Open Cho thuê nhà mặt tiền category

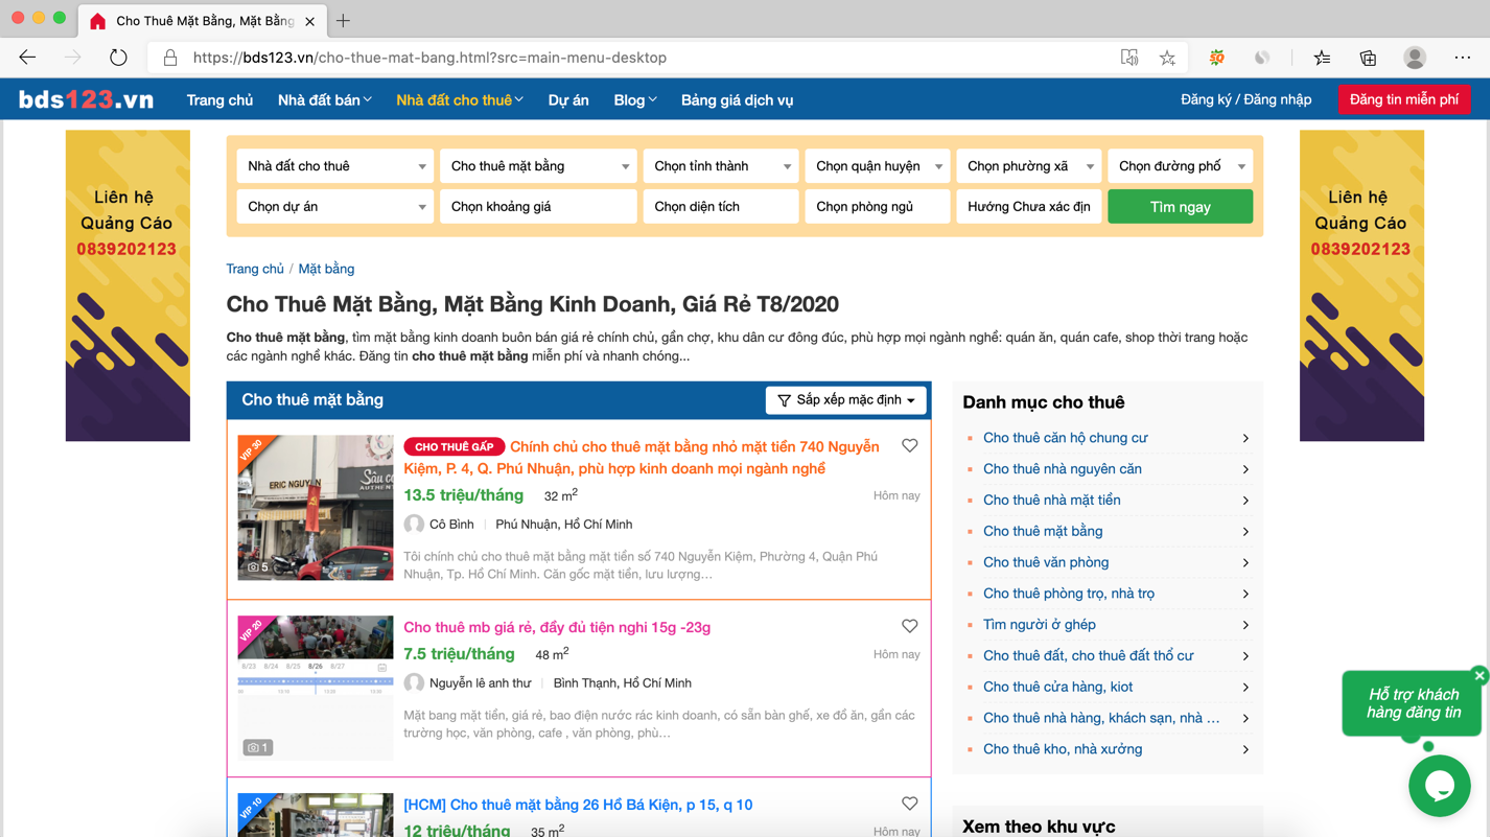point(1051,500)
